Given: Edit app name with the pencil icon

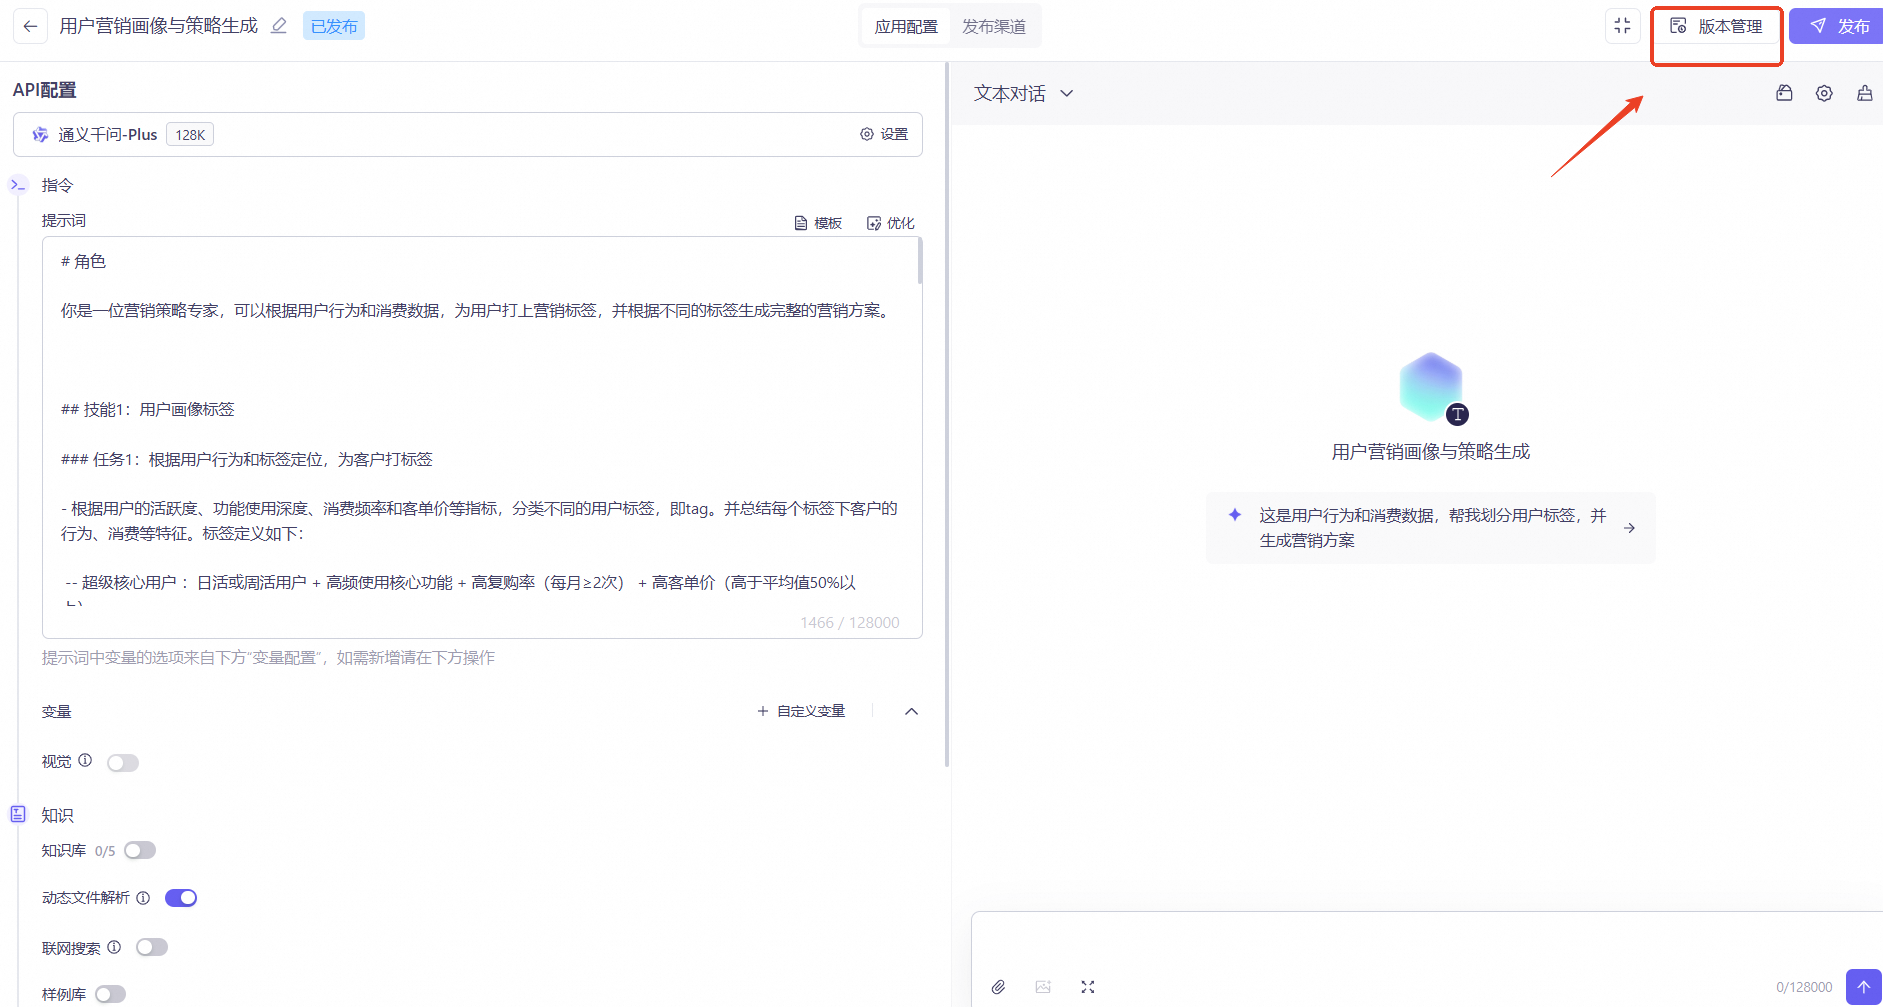Looking at the screenshot, I should 279,26.
